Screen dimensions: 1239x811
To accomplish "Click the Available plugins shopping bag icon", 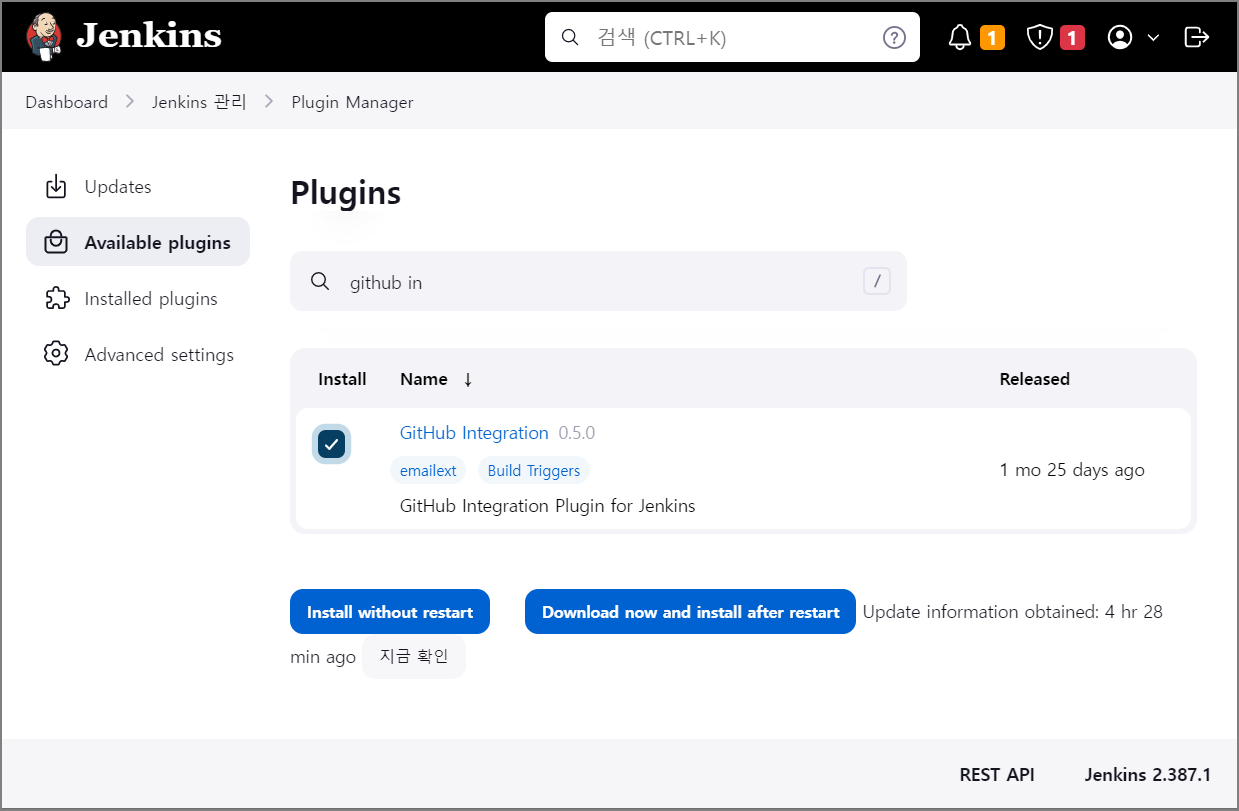I will click(56, 243).
